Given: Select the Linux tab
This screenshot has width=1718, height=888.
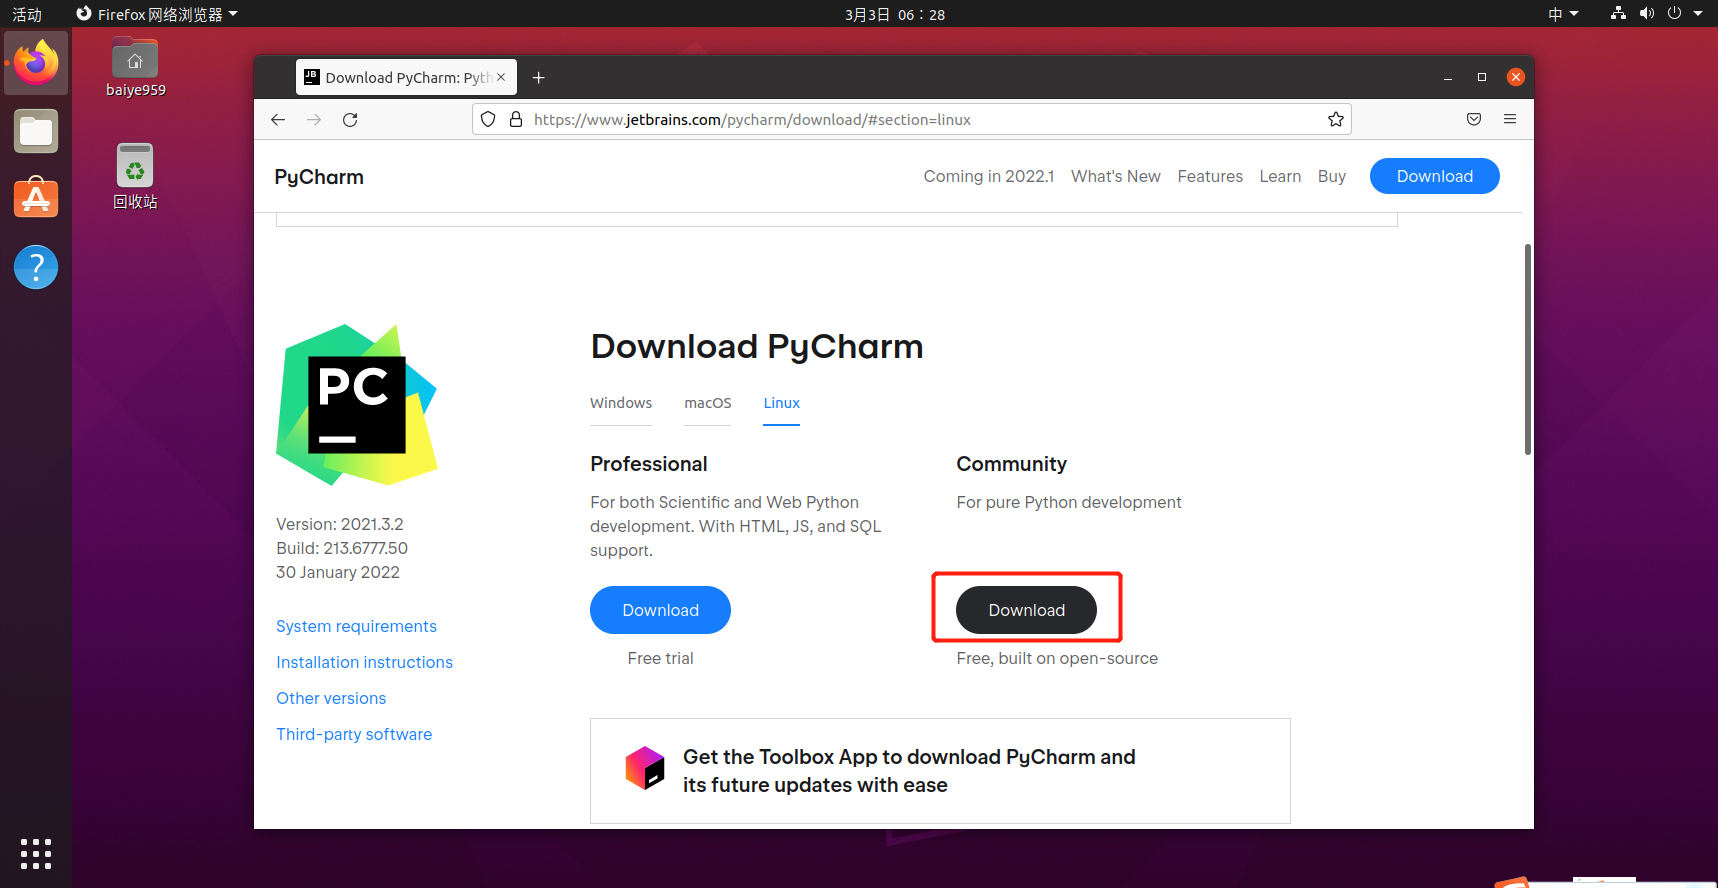Looking at the screenshot, I should pos(782,403).
